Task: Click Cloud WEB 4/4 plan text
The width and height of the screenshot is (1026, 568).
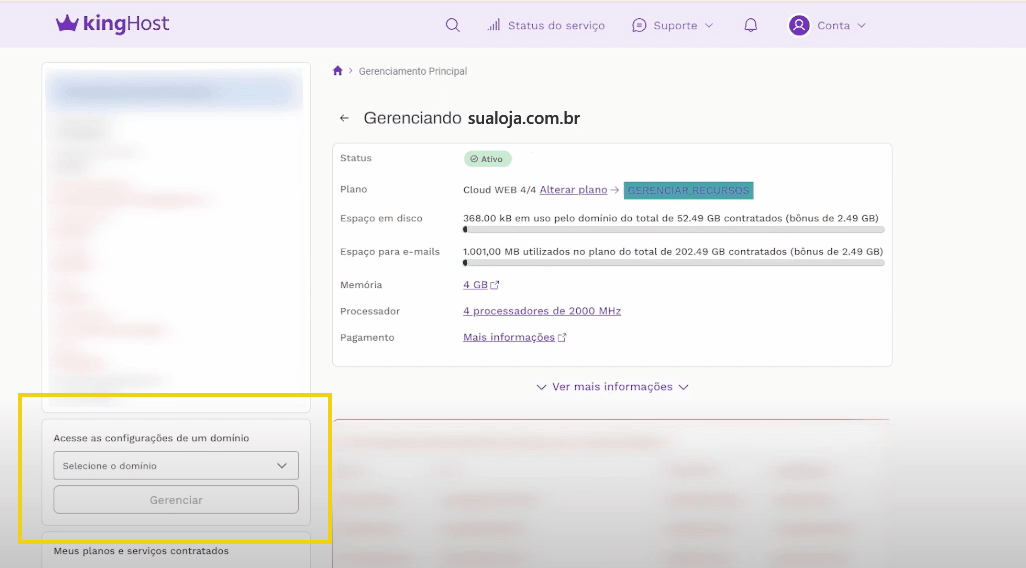Action: coord(499,190)
